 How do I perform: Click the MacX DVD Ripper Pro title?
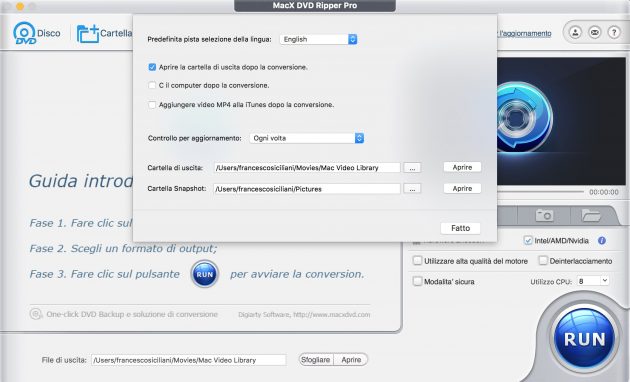tap(315, 6)
